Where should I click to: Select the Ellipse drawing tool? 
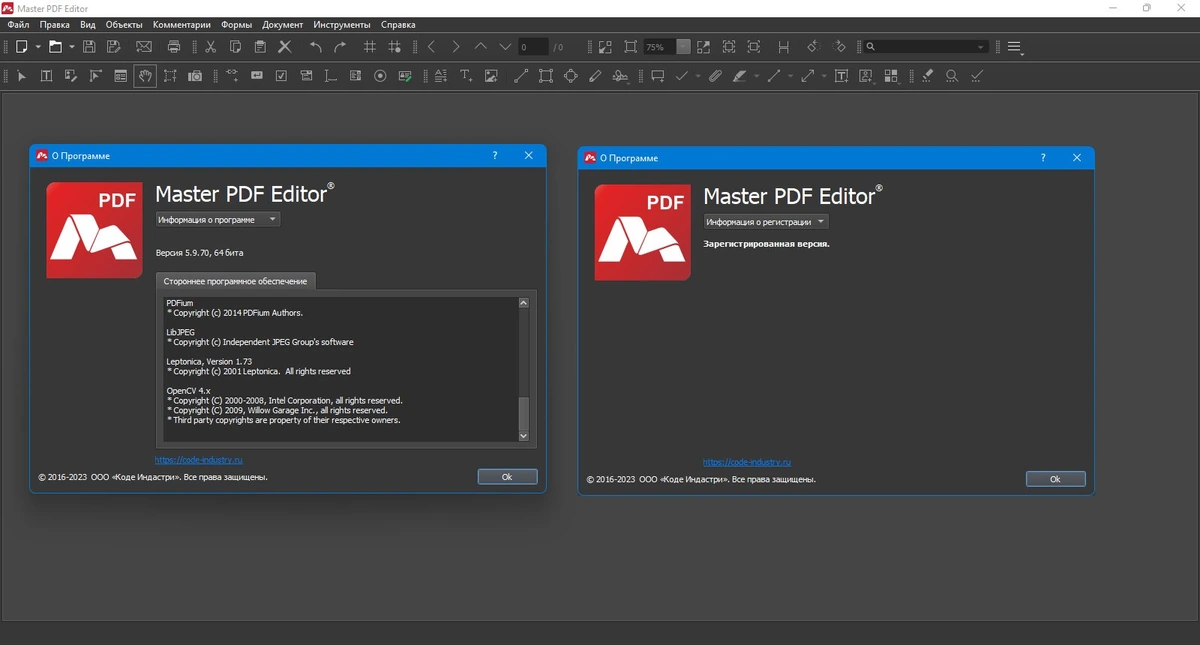point(570,76)
